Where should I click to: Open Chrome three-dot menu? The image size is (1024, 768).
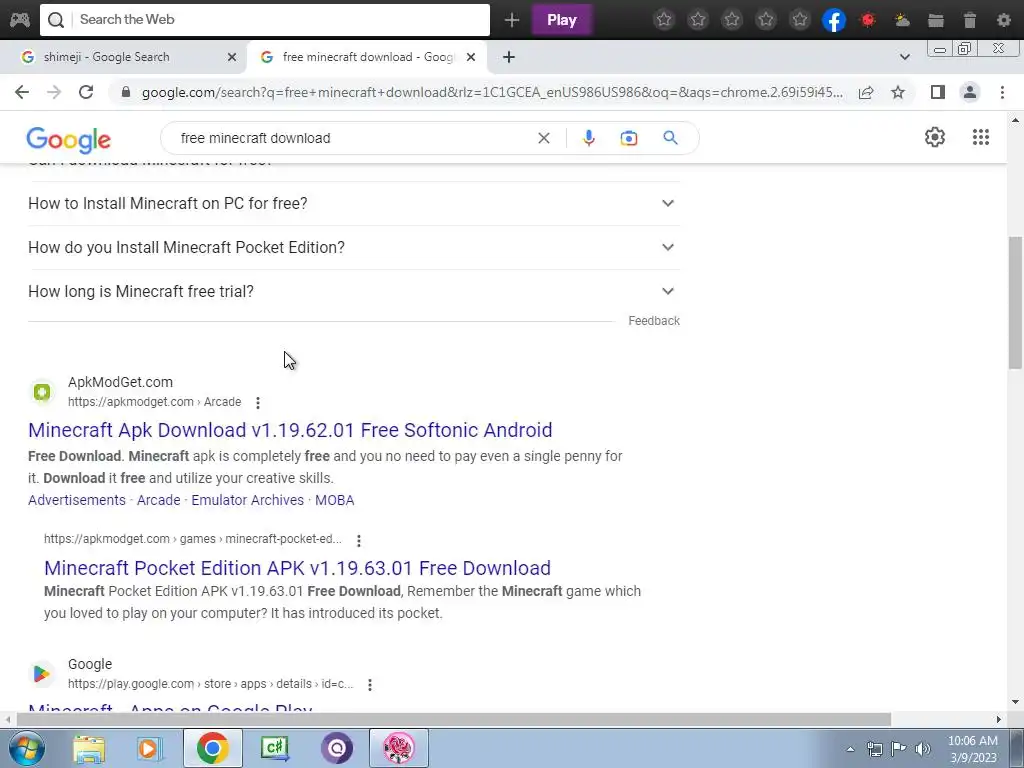point(1002,92)
